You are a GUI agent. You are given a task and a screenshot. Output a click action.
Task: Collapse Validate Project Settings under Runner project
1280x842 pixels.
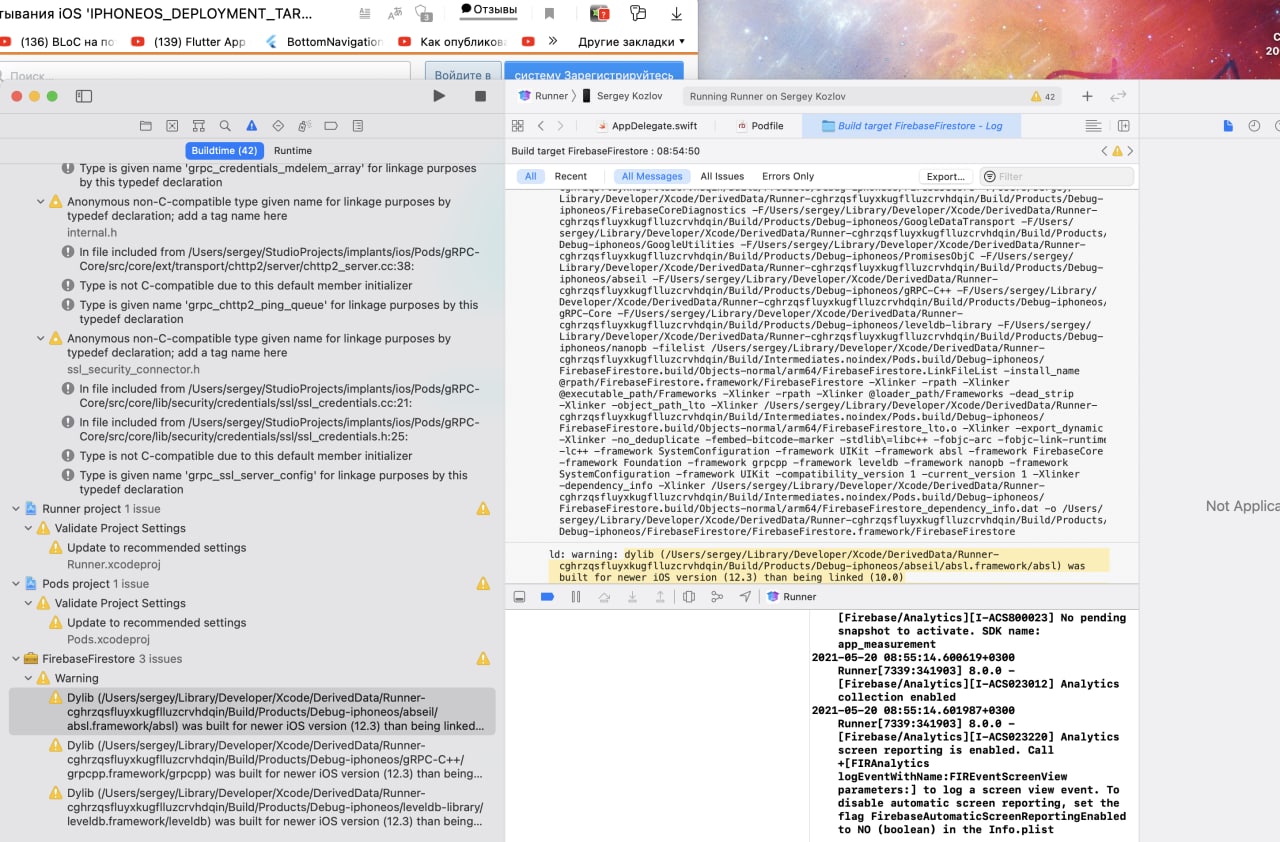[x=29, y=528]
